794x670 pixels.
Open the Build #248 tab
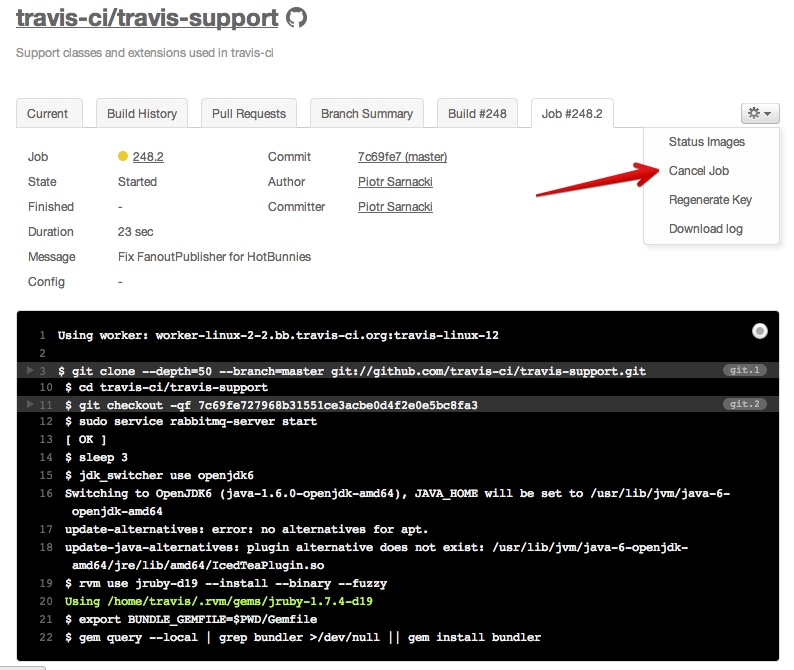[x=477, y=113]
